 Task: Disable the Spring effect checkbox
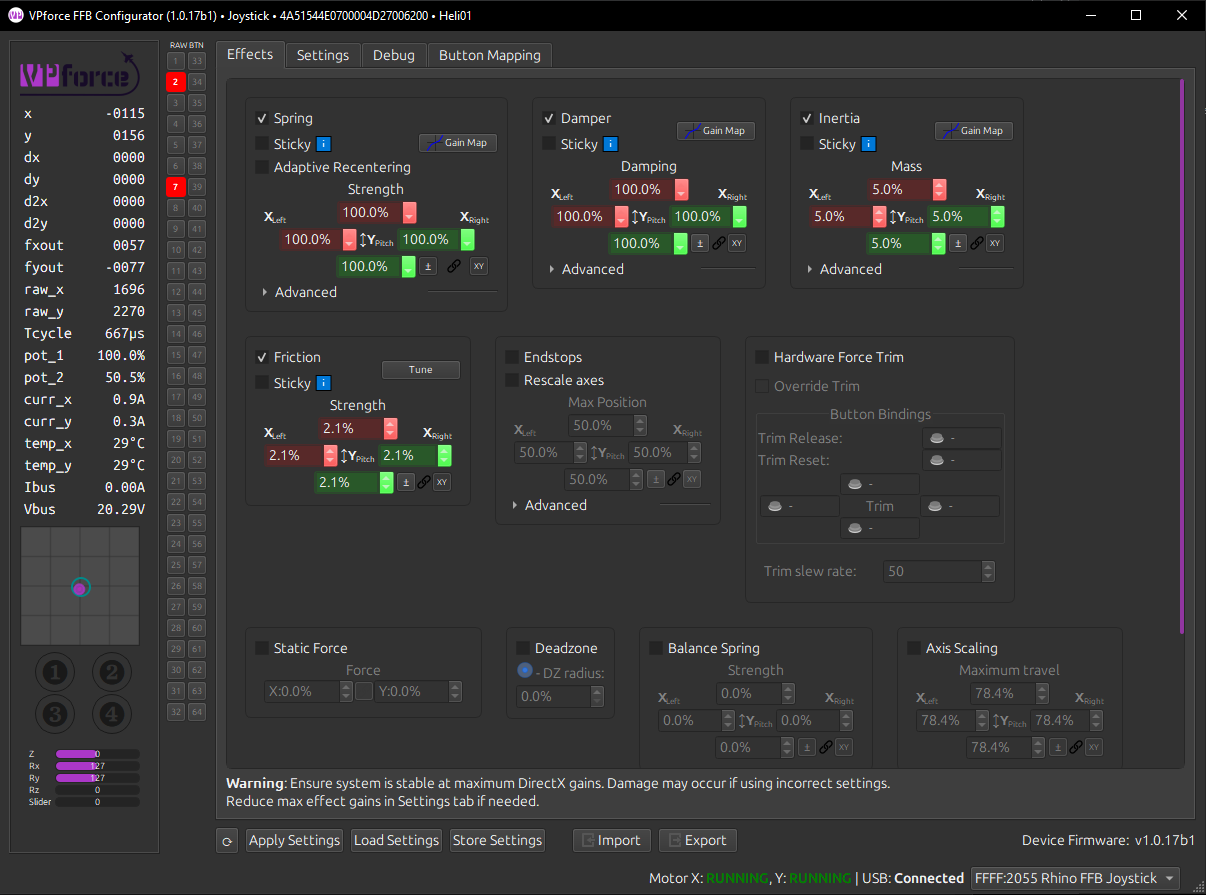[262, 118]
